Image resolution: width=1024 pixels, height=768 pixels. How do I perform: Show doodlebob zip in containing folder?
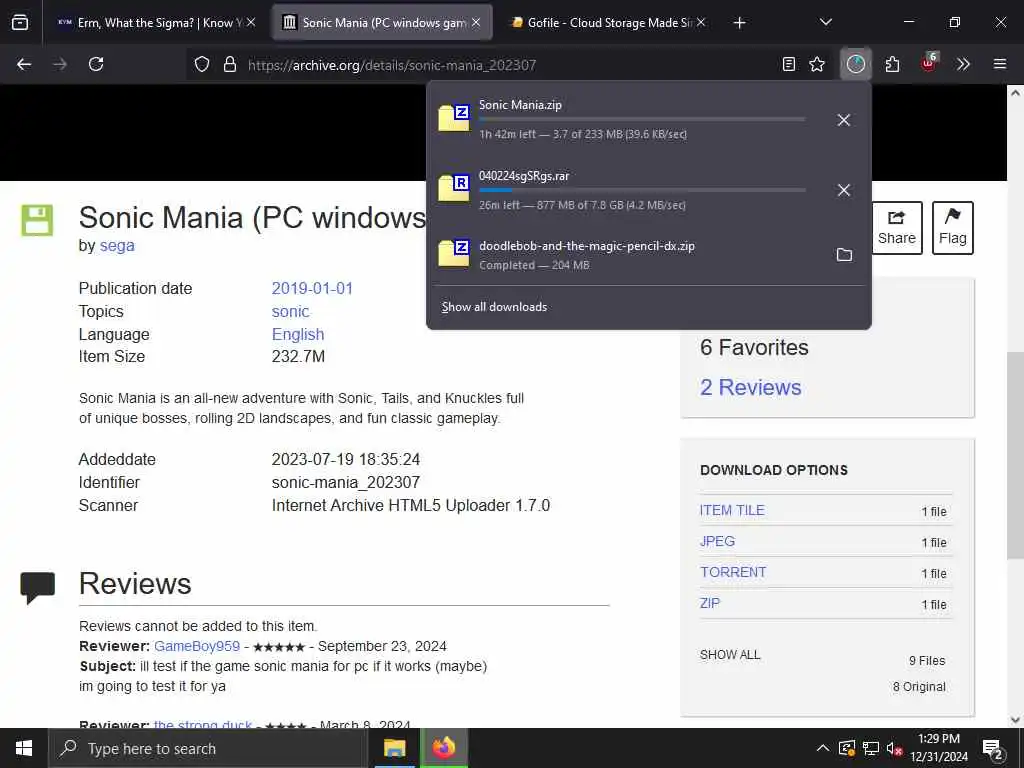tap(844, 255)
